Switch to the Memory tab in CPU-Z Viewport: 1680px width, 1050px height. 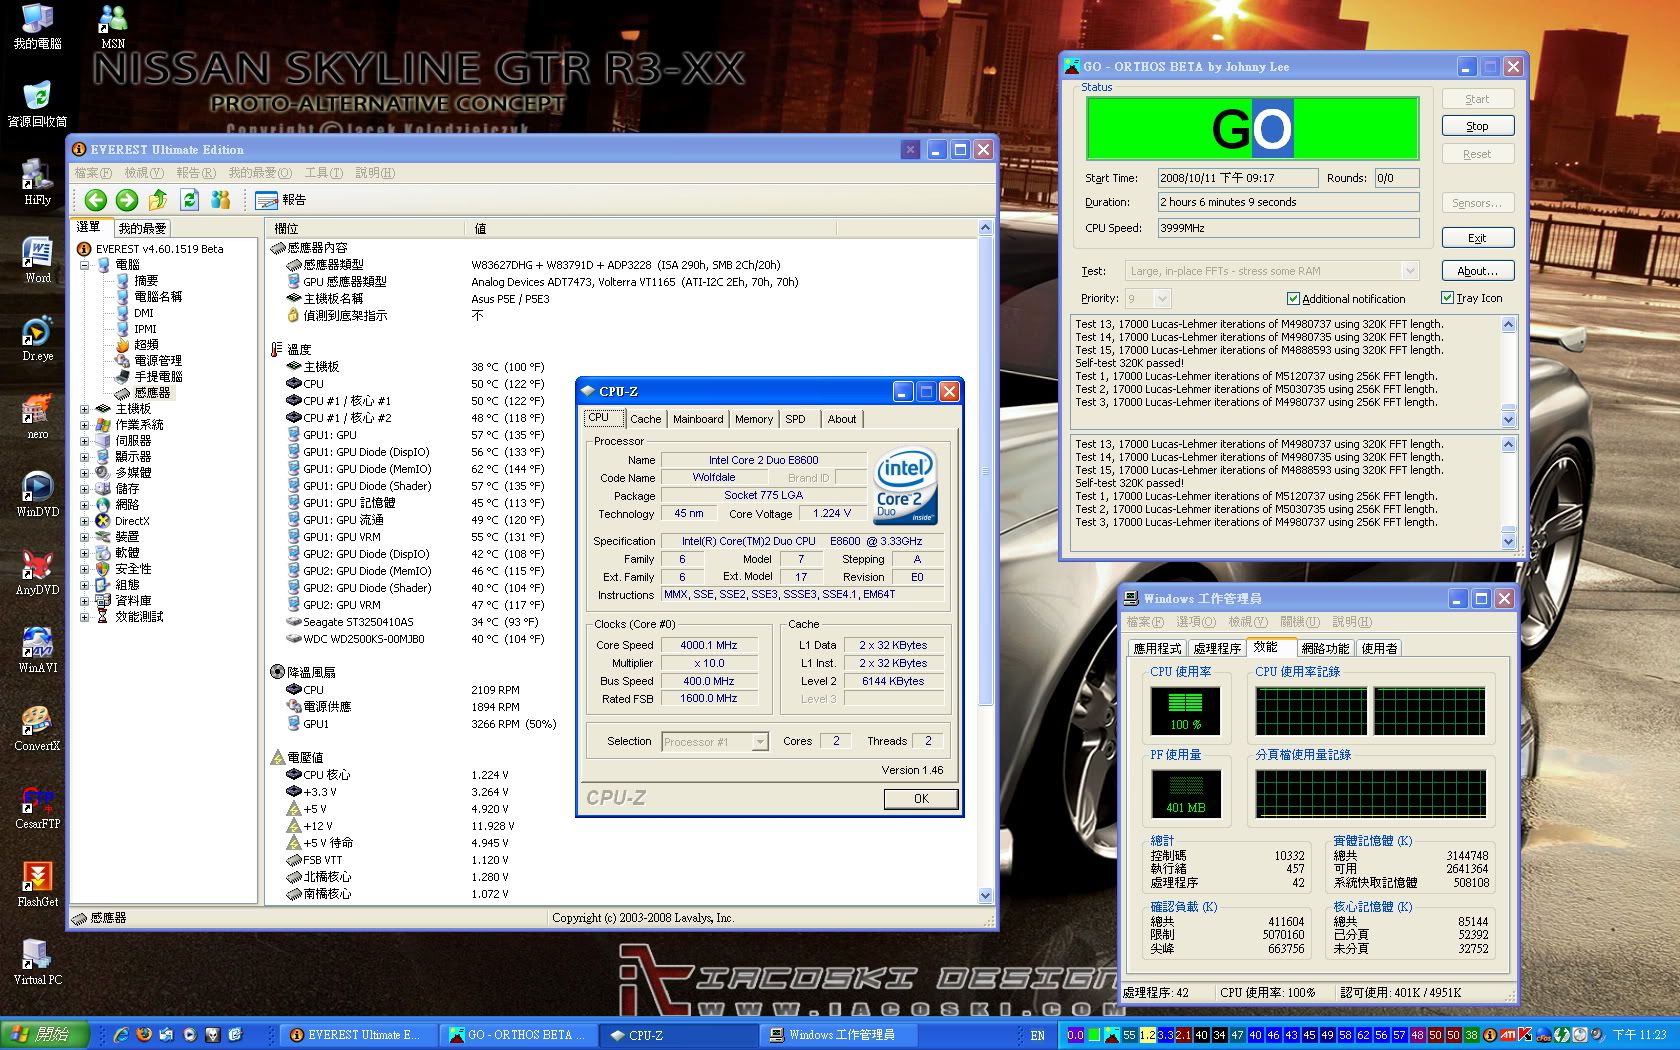753,419
